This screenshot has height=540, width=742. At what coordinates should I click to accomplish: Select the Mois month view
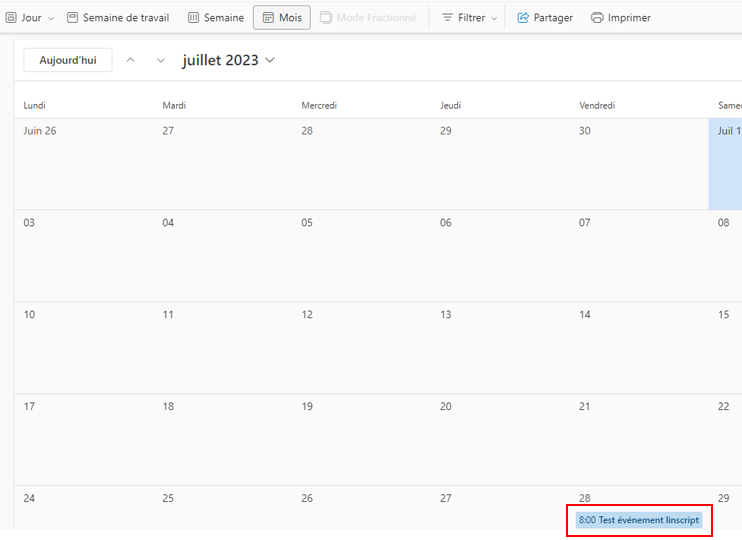point(282,18)
